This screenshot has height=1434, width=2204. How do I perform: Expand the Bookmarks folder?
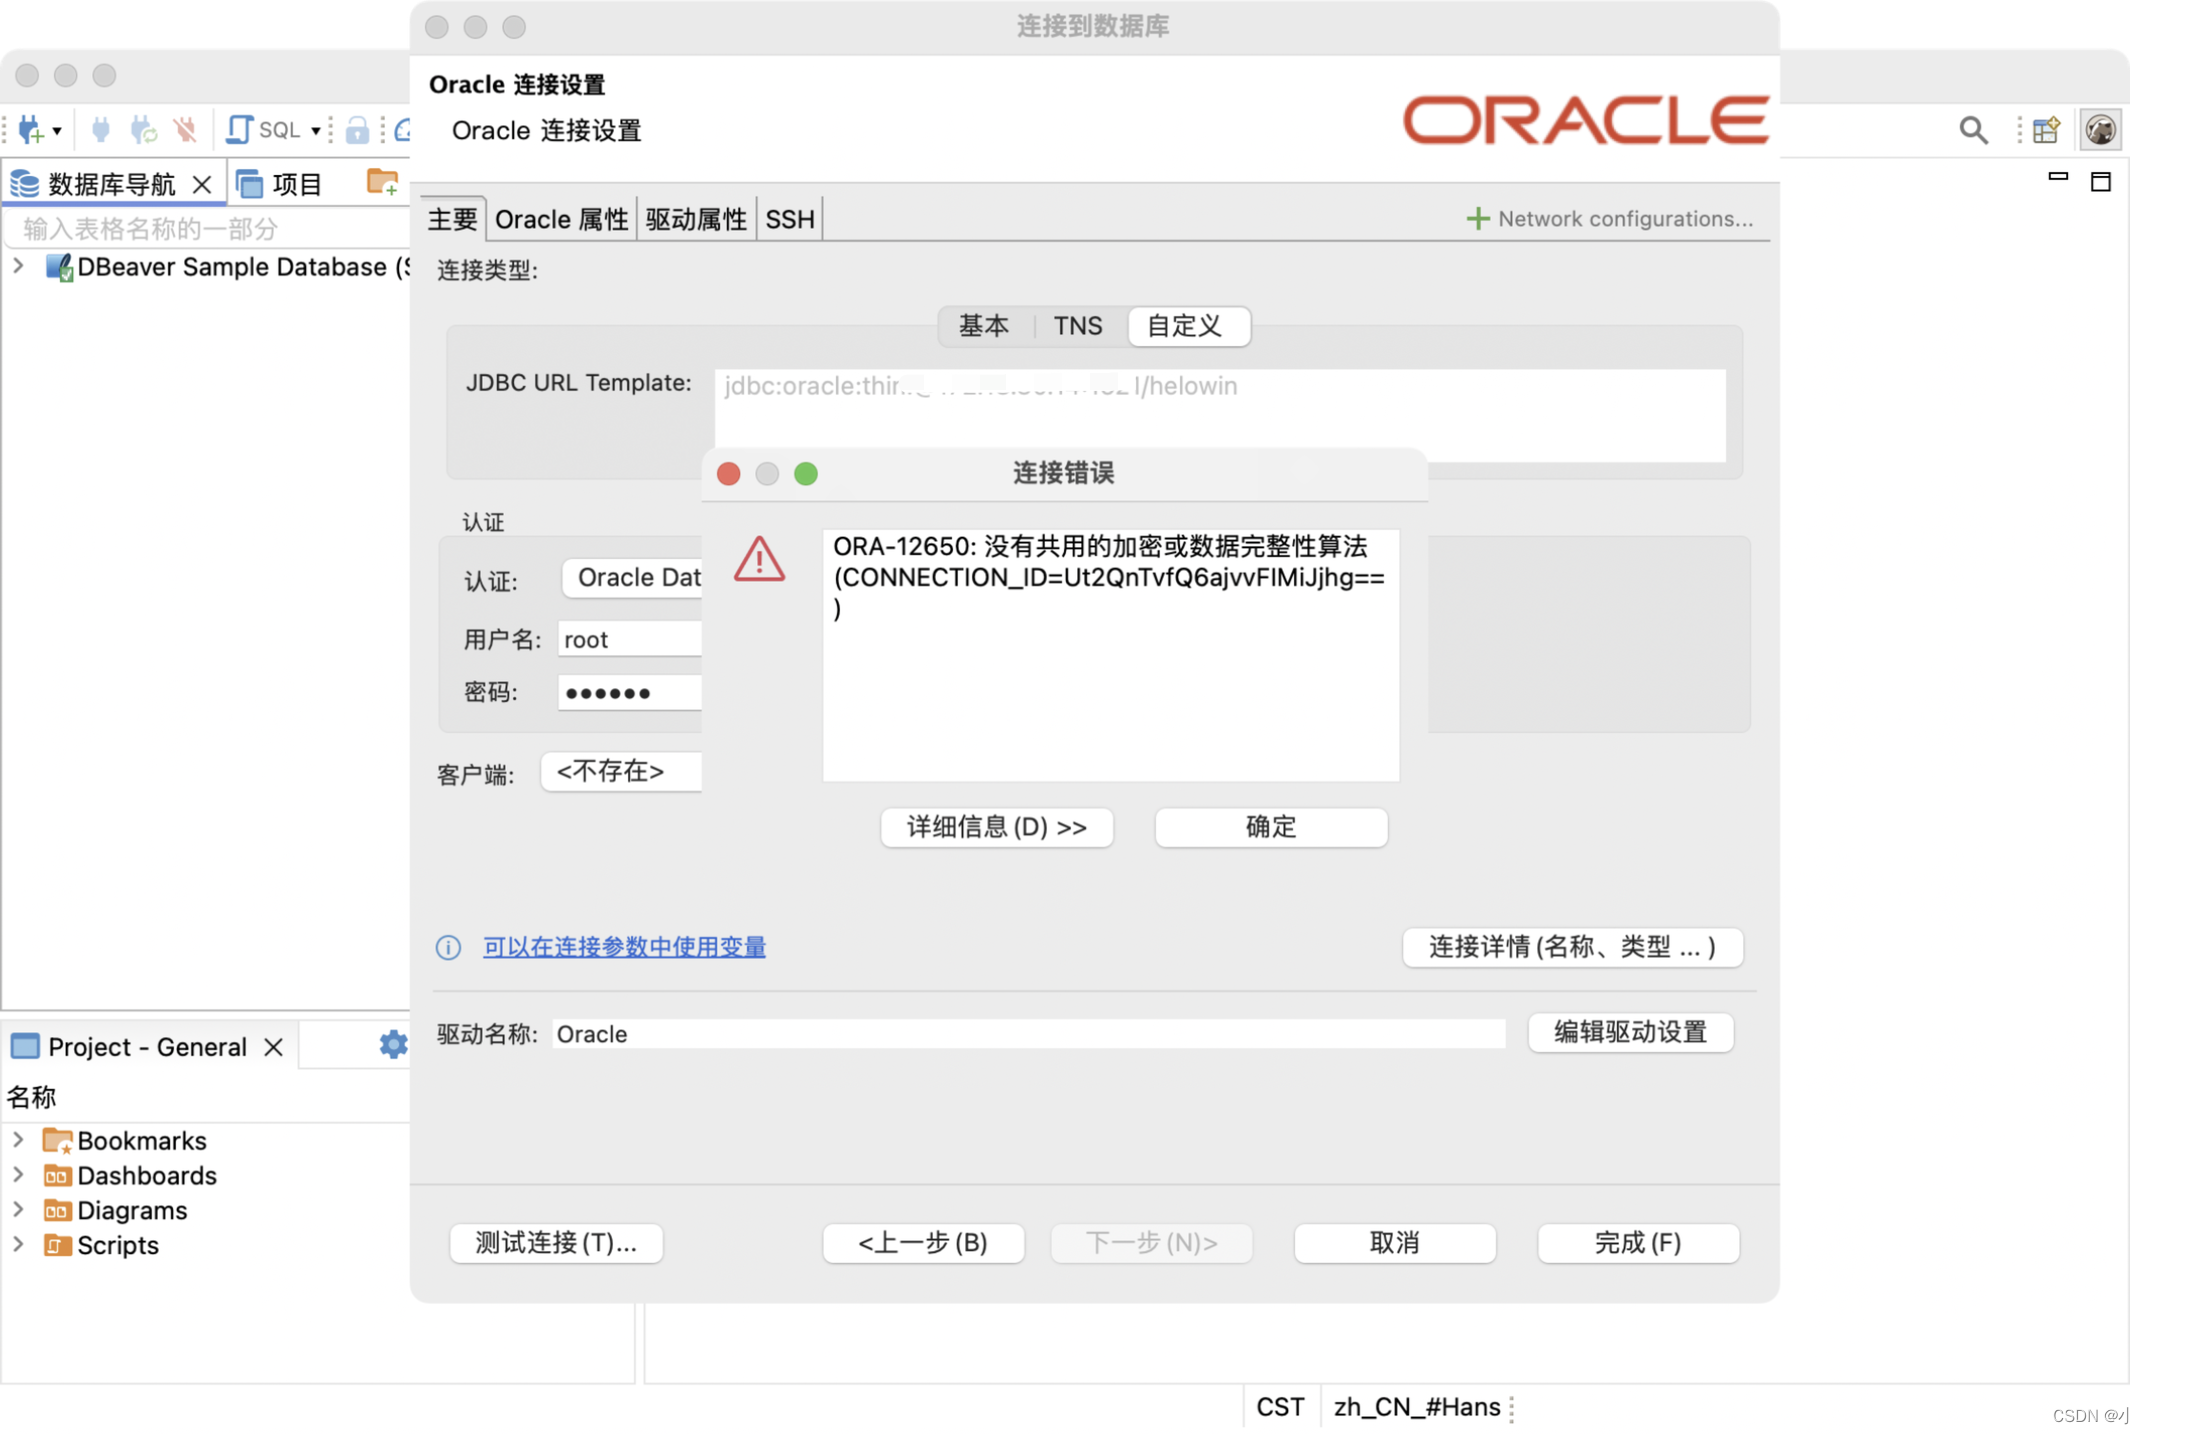point(18,1139)
